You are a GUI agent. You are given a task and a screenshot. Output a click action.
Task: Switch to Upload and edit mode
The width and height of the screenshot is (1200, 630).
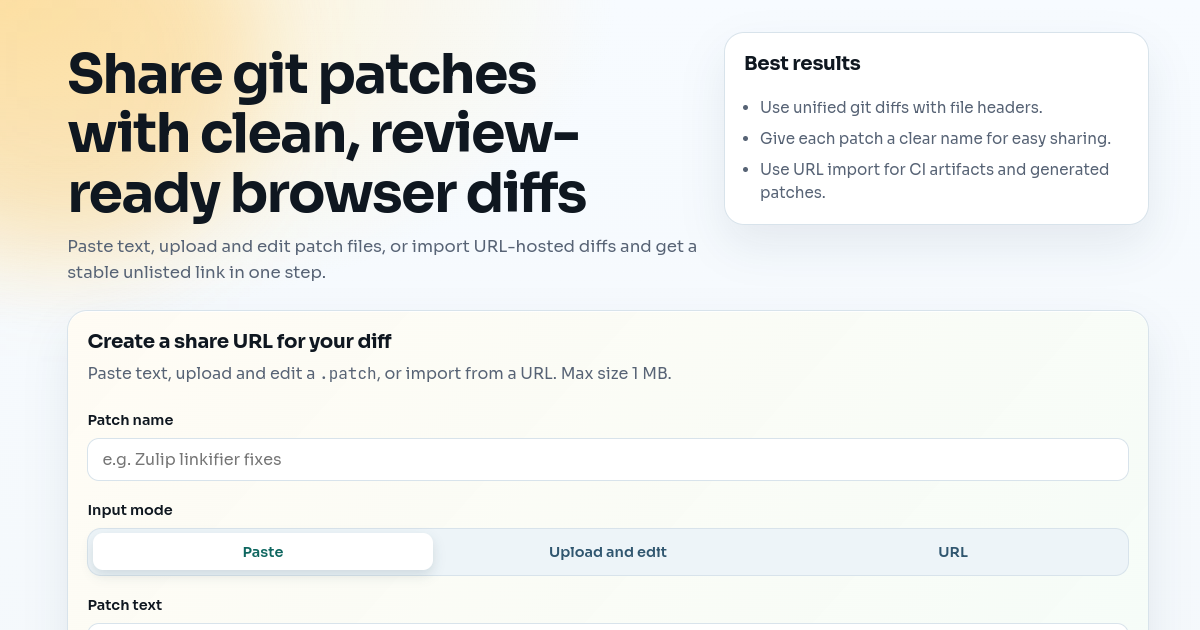tap(607, 552)
